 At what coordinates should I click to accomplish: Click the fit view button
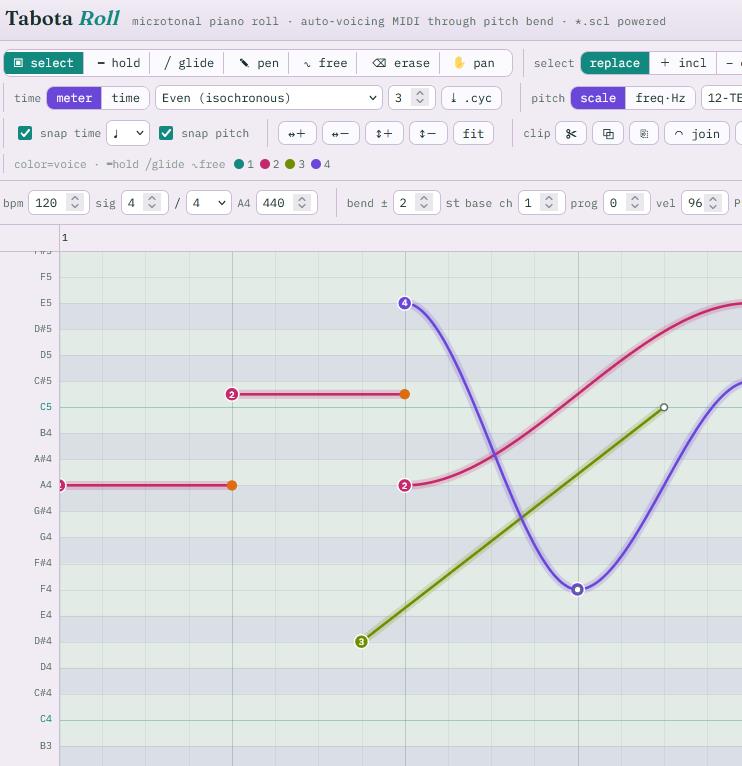[473, 133]
